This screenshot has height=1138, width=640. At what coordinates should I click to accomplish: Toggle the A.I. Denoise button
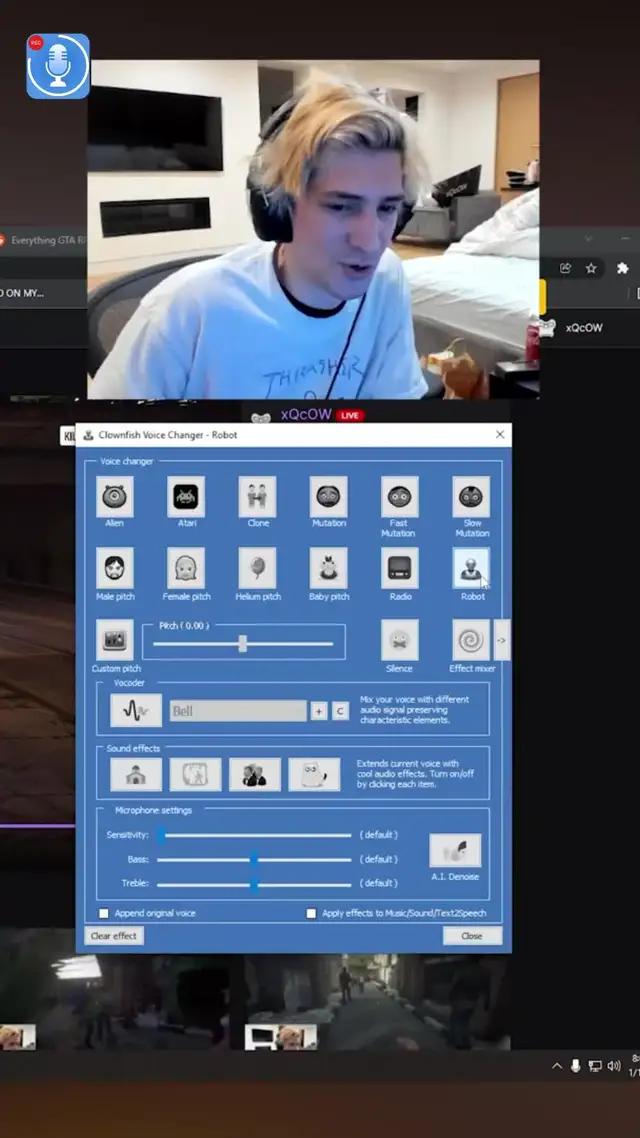(x=455, y=851)
